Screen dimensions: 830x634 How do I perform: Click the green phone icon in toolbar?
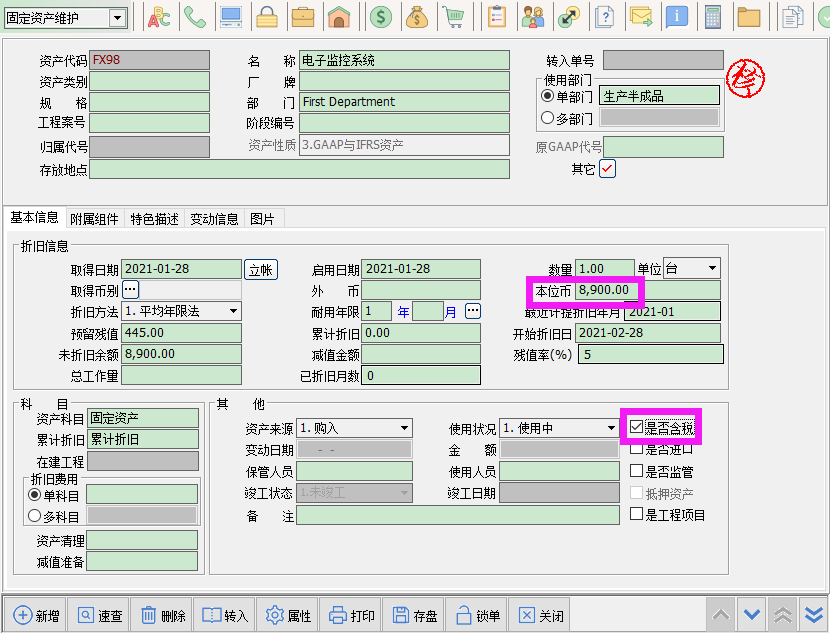[x=195, y=17]
